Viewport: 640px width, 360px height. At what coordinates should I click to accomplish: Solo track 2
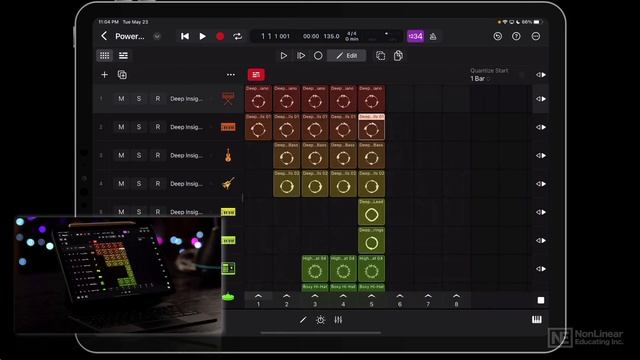(x=139, y=127)
